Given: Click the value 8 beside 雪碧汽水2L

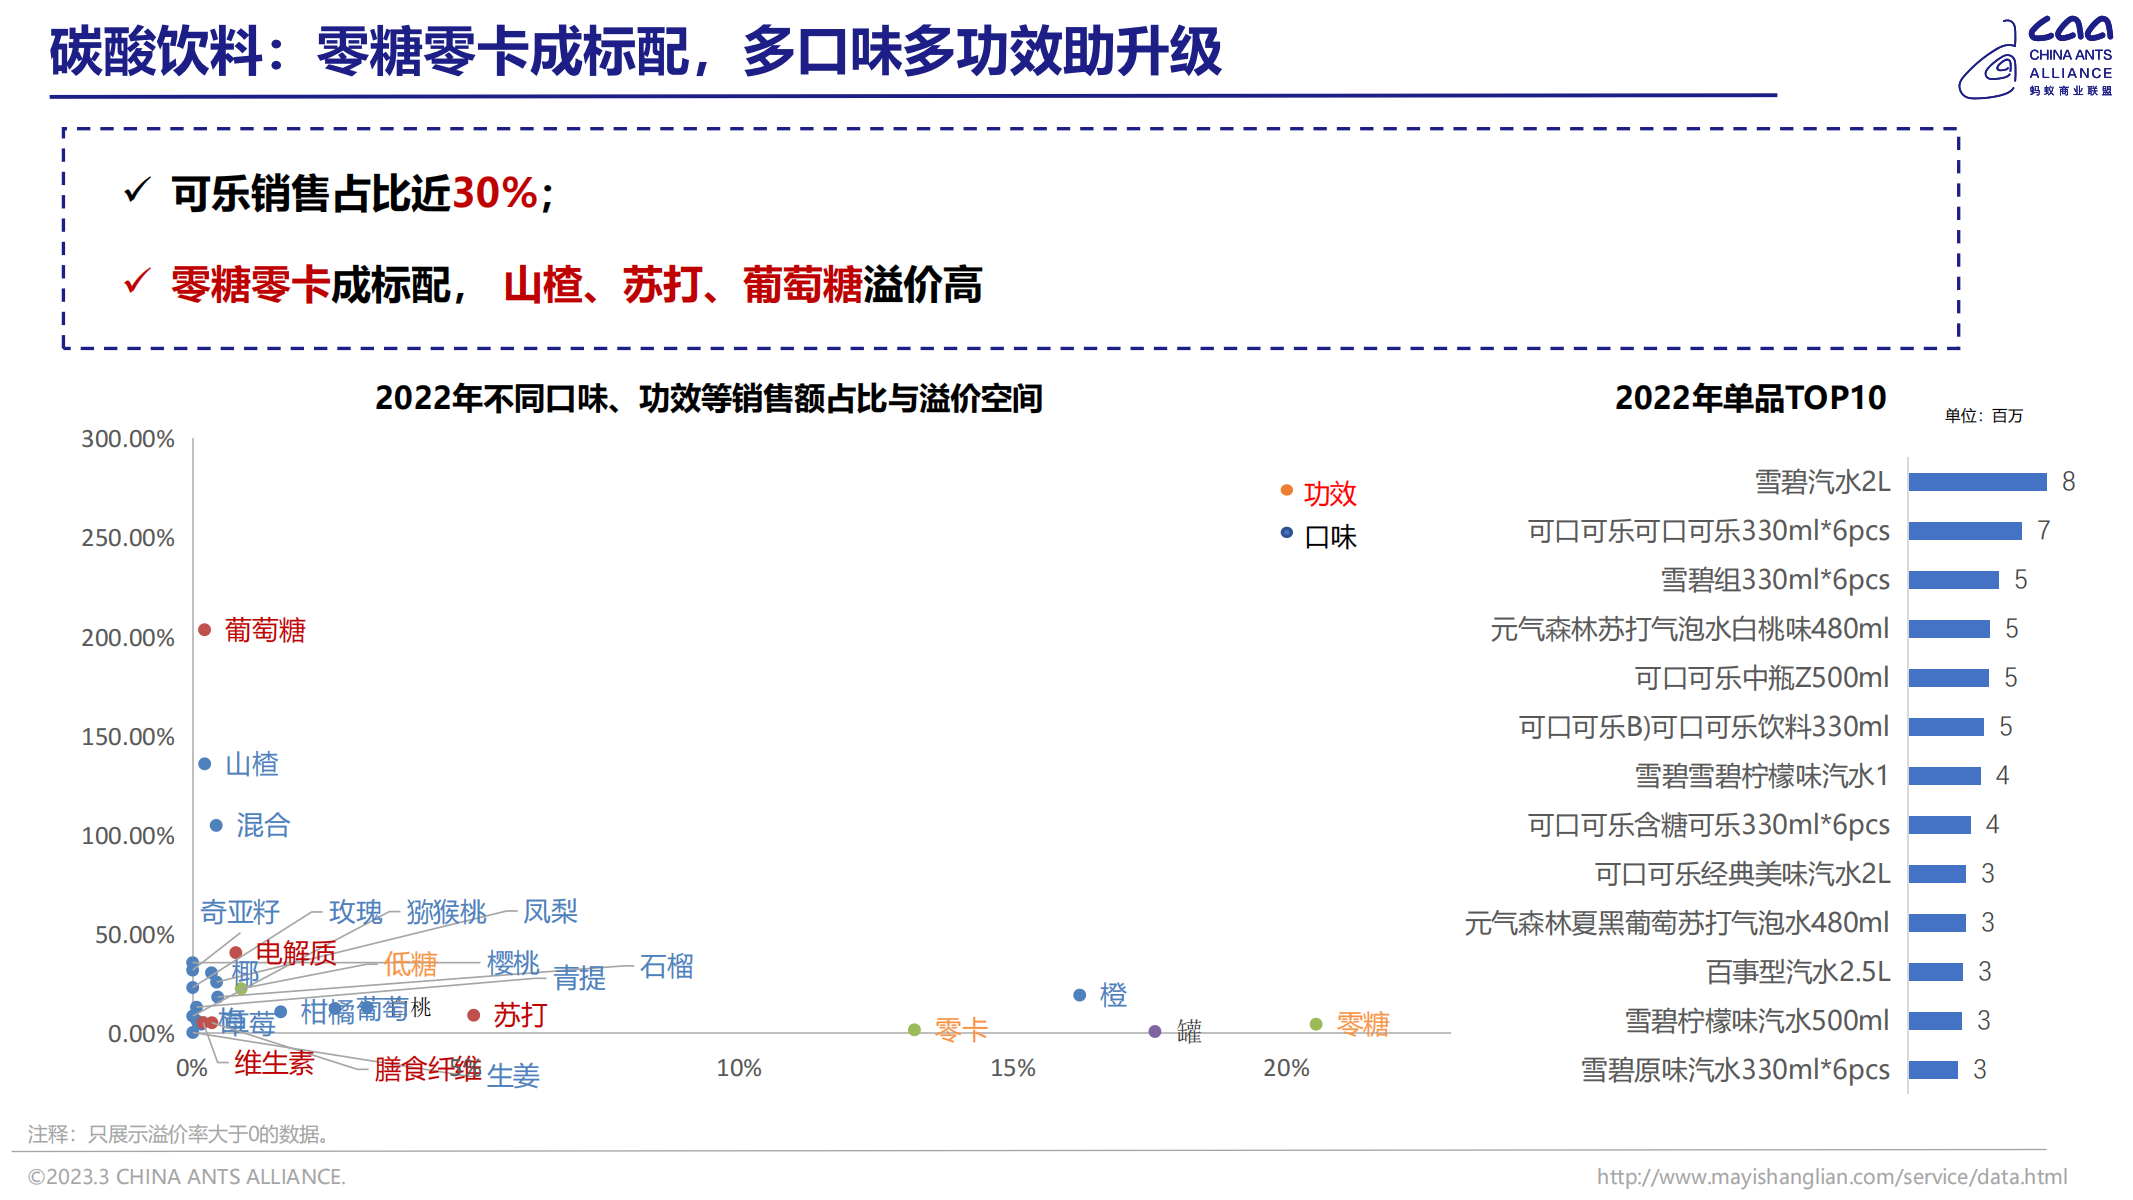Looking at the screenshot, I should (2069, 482).
